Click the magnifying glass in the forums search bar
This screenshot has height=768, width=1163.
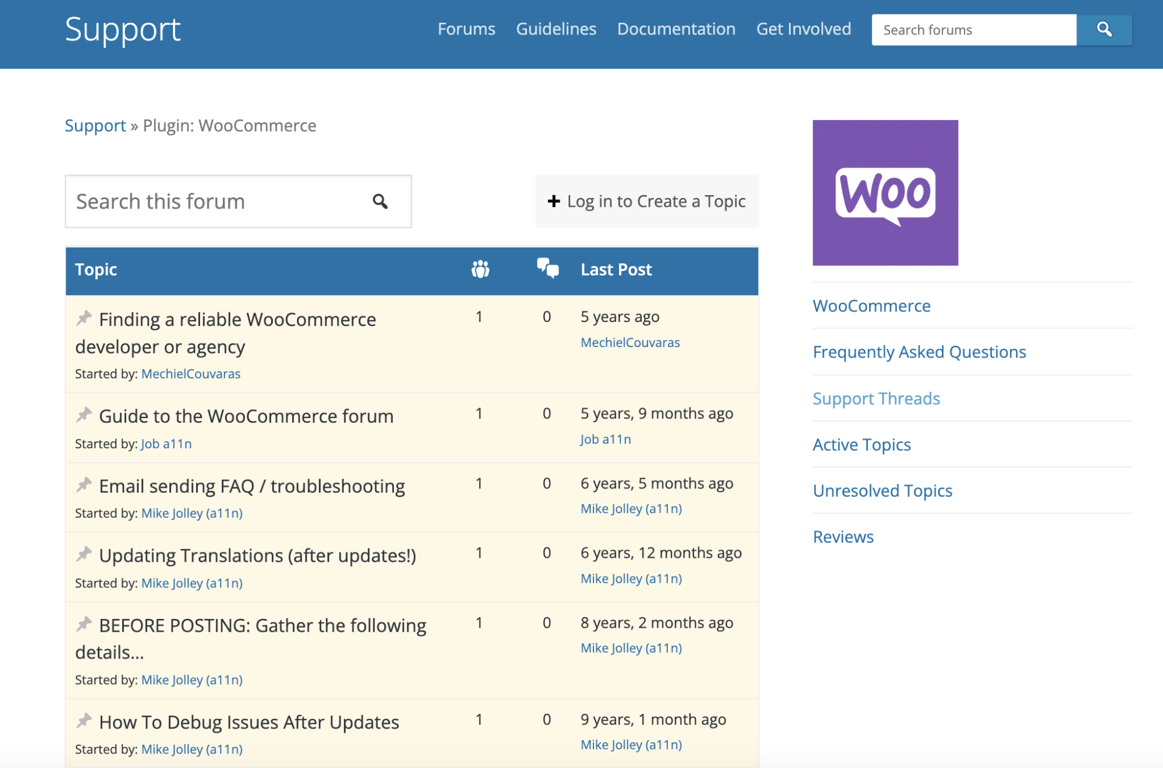pos(1104,30)
